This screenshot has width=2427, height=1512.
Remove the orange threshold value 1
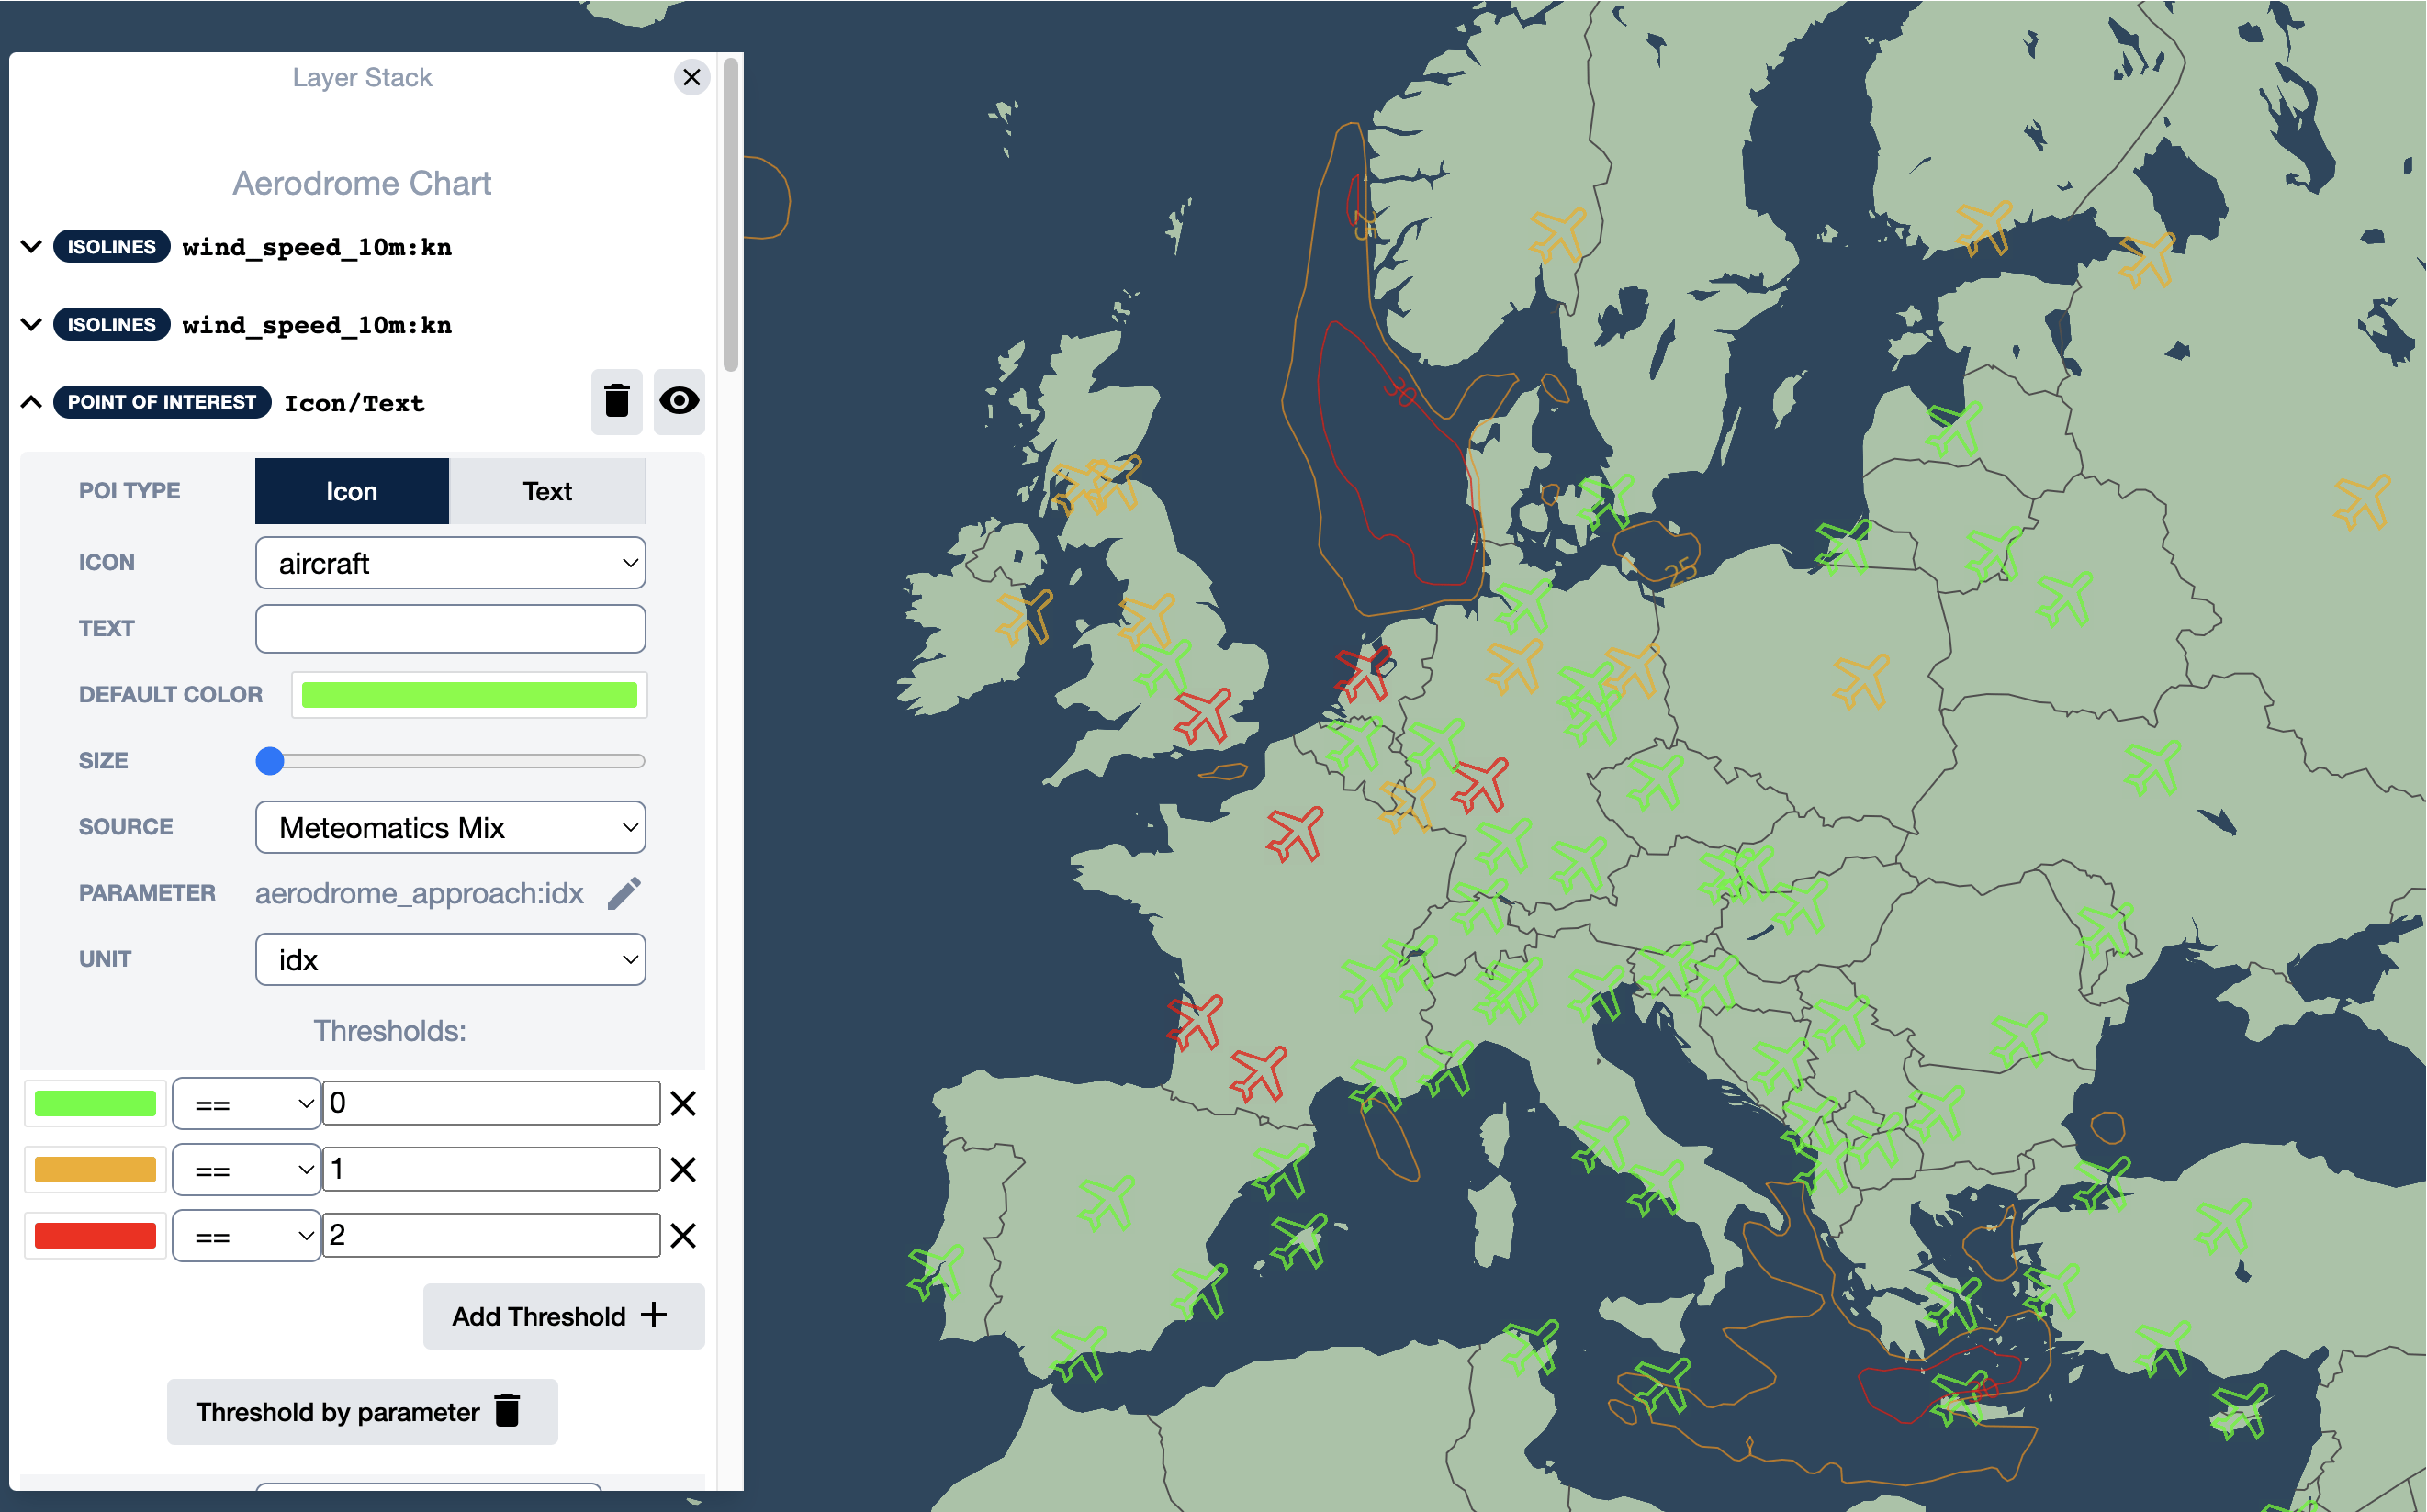click(687, 1167)
